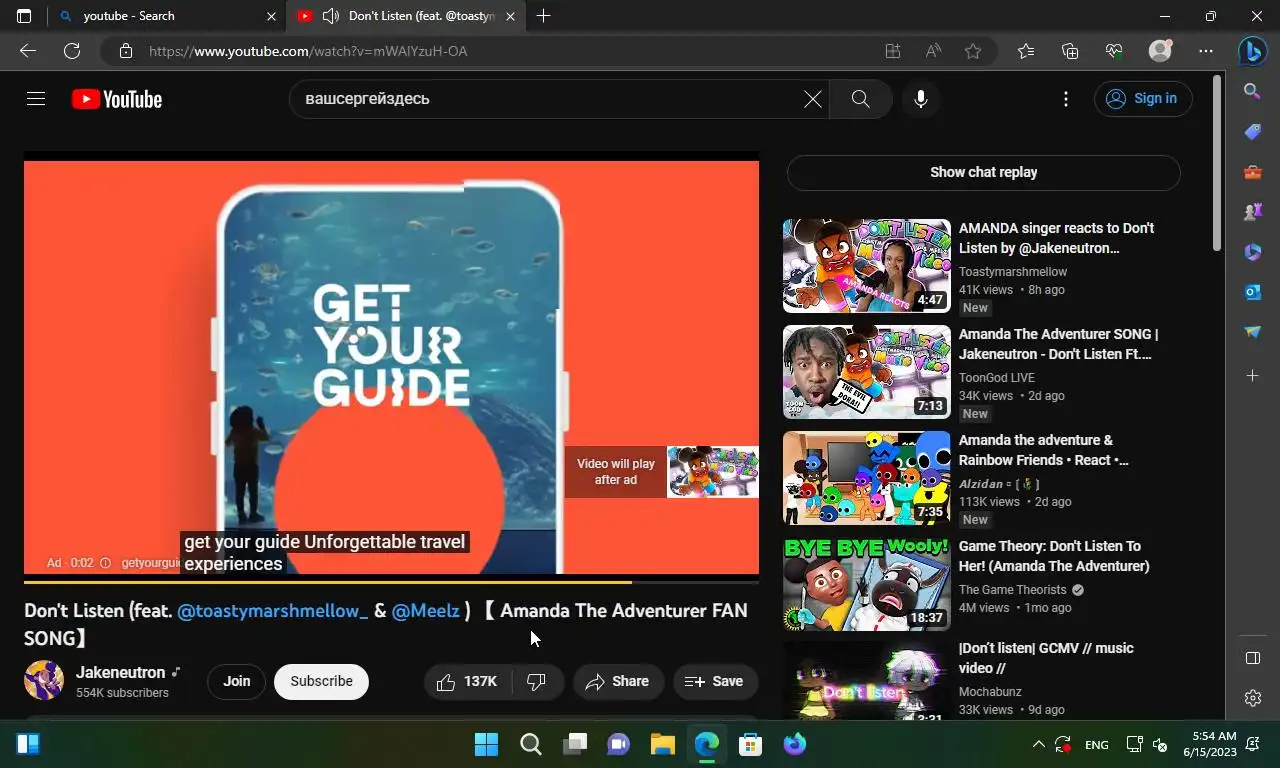Open the Favorites list button

click(1026, 51)
